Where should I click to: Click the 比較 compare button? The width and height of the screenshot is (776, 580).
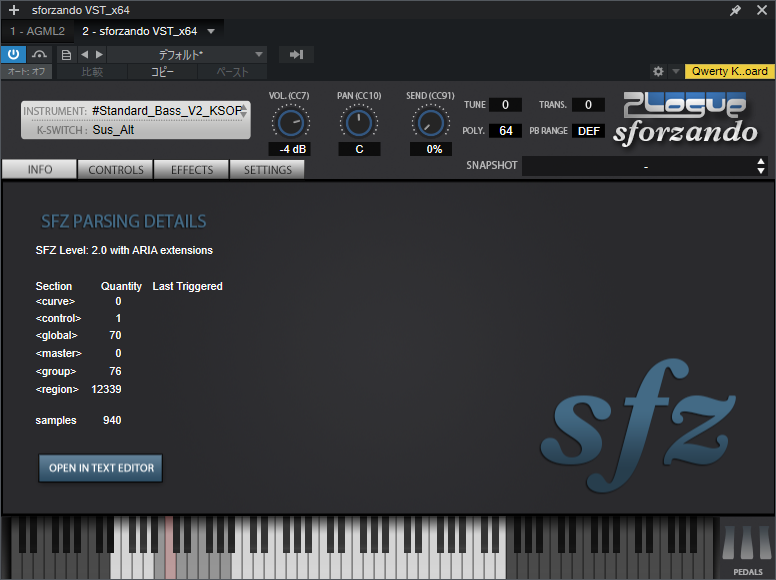tap(92, 72)
